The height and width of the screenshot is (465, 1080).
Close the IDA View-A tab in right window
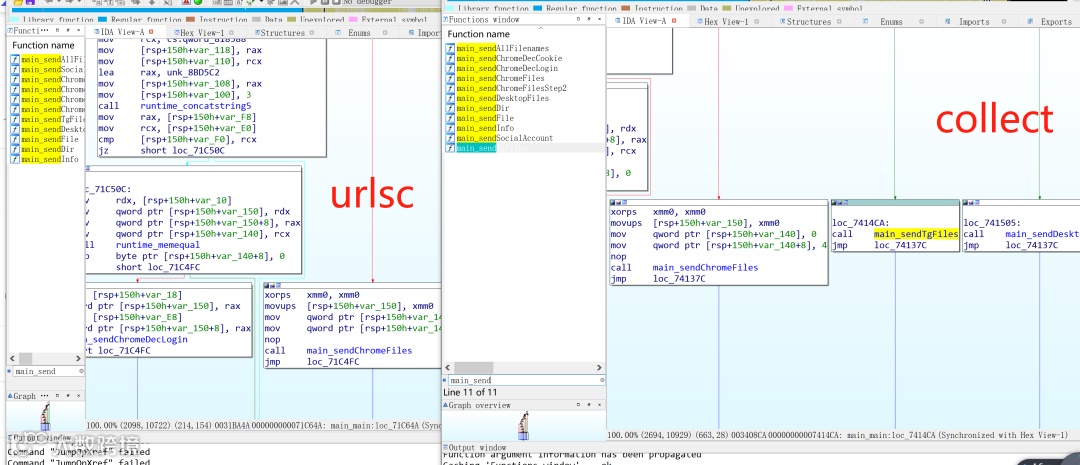tap(675, 21)
